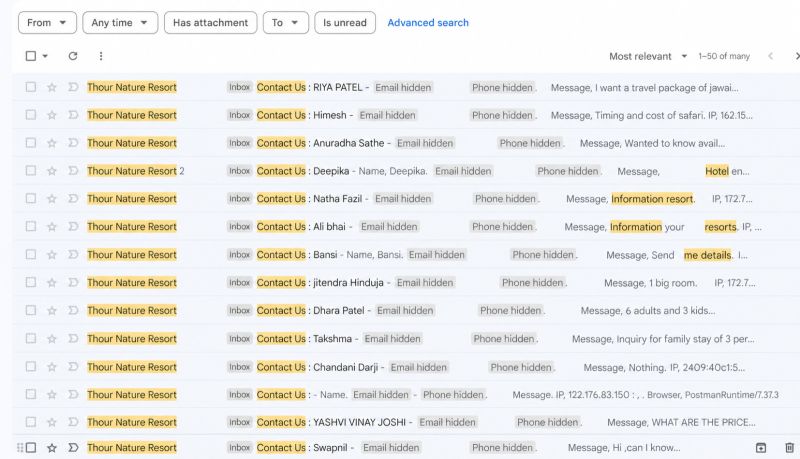The image size is (800, 459).
Task: Mark the YASHVI VINAY JOSHI email as important
Action: coord(73,422)
